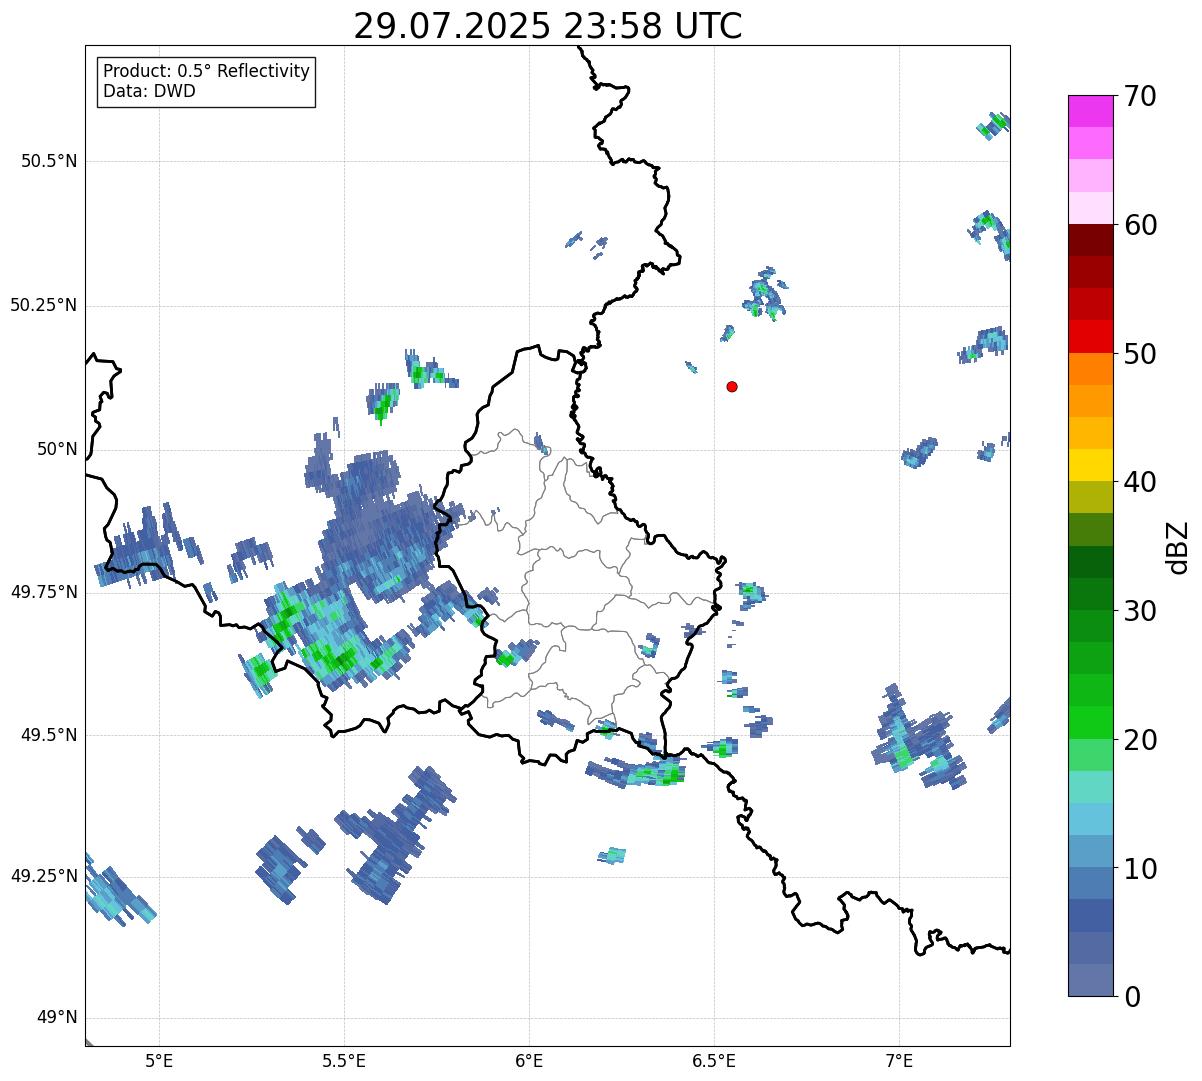This screenshot has width=1202, height=1081.
Task: Click the title text '29.07.2025 23:58 UTC'
Action: [x=548, y=26]
